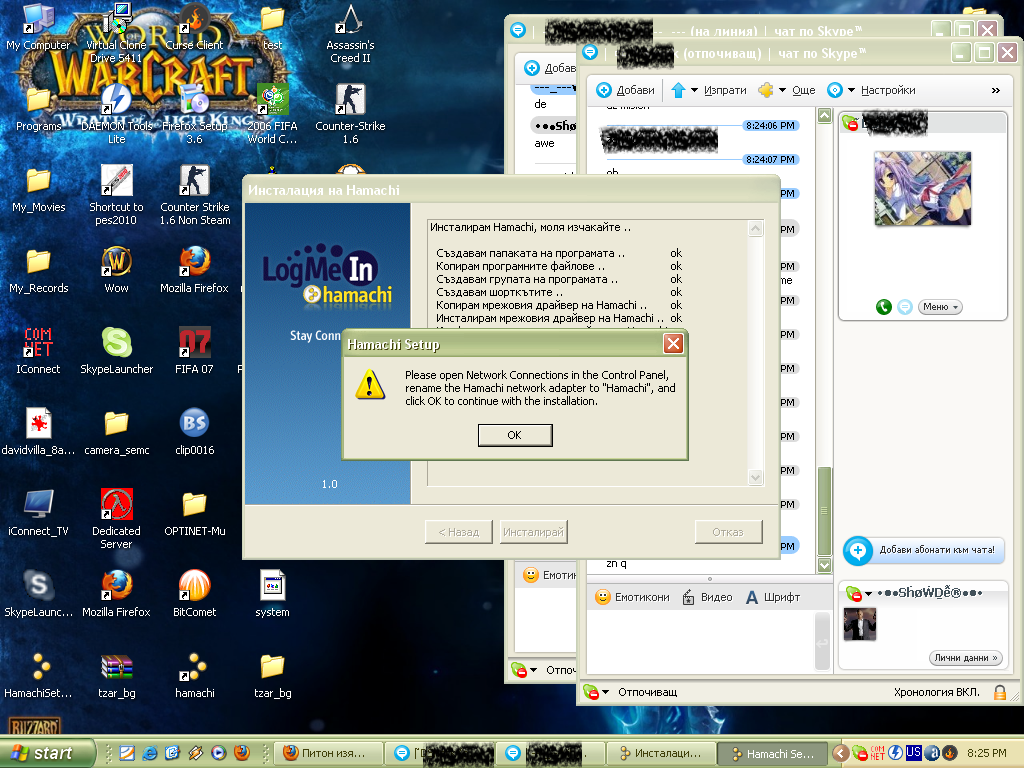Select the davidvilla_8a... file icon
The image size is (1024, 768).
(x=38, y=432)
